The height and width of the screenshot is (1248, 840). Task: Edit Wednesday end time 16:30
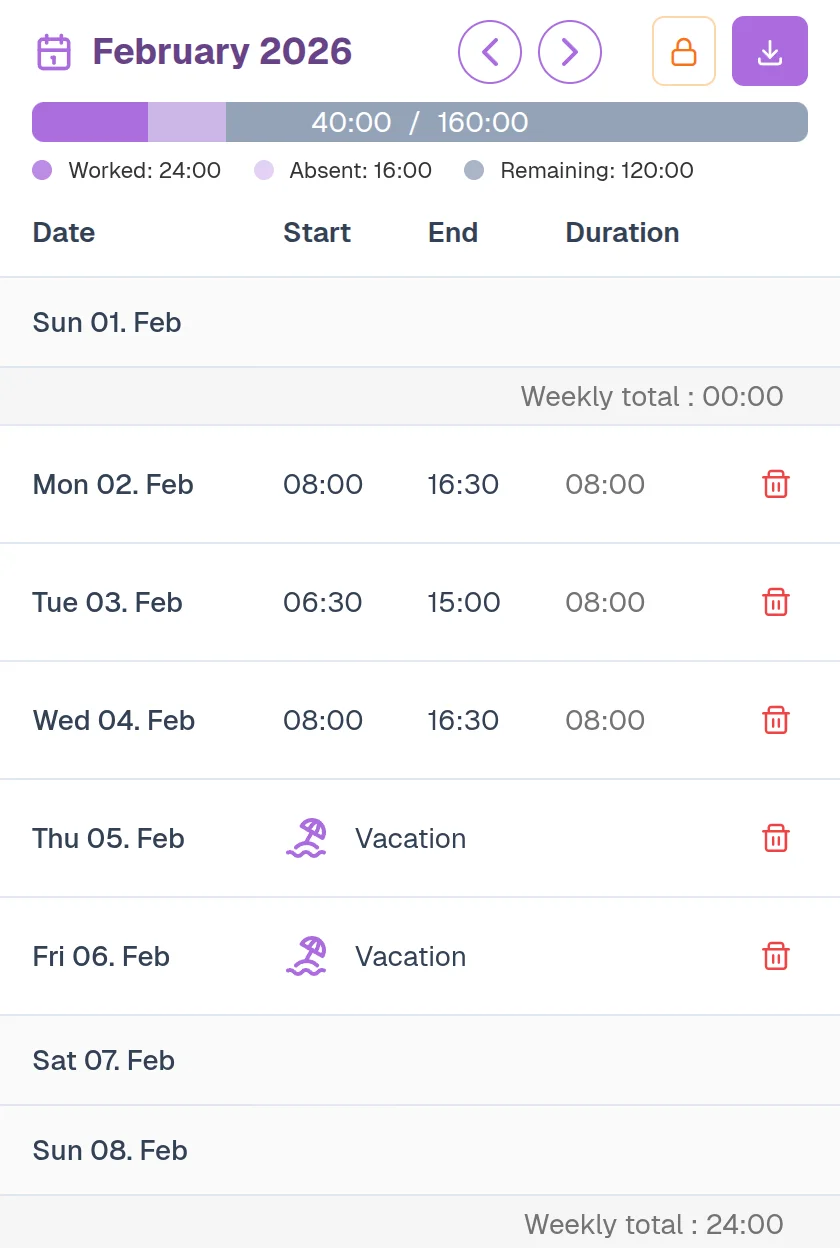(x=463, y=721)
